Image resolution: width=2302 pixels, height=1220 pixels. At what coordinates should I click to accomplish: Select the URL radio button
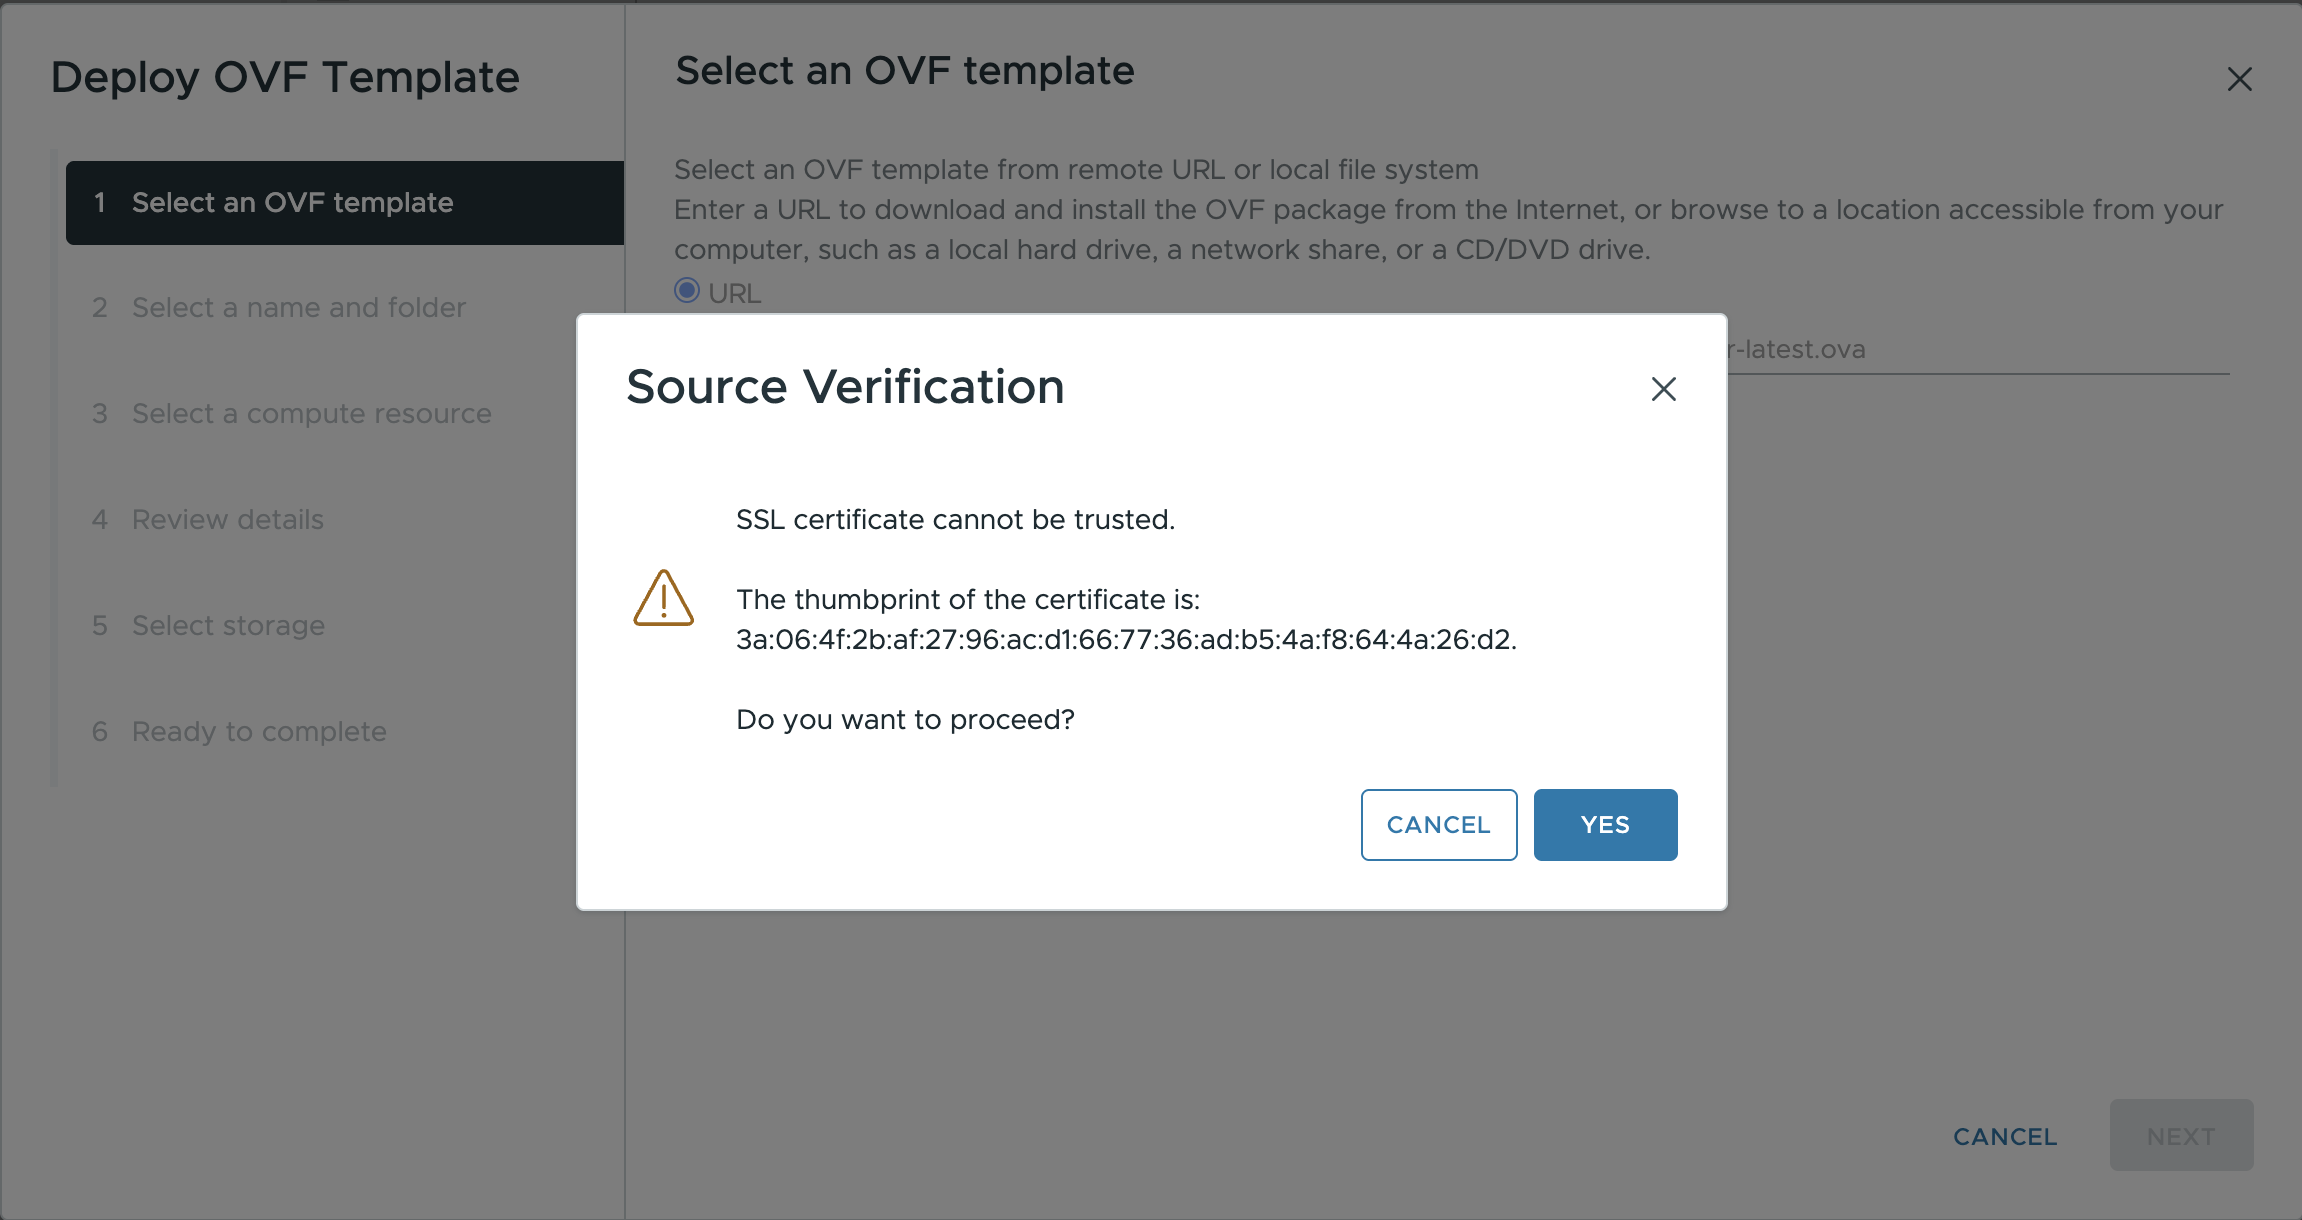click(x=687, y=290)
